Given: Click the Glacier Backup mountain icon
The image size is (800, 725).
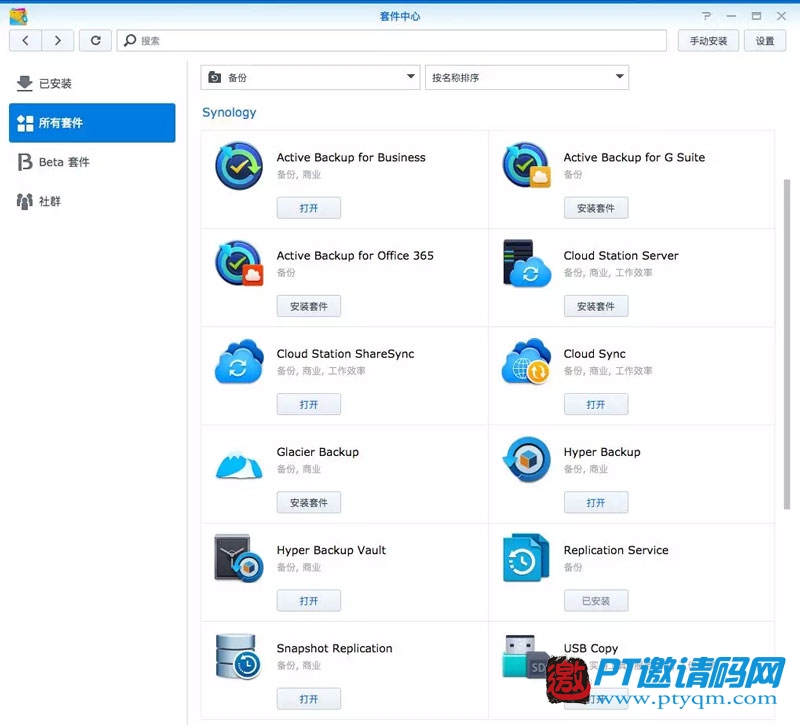Looking at the screenshot, I should pyautogui.click(x=239, y=461).
